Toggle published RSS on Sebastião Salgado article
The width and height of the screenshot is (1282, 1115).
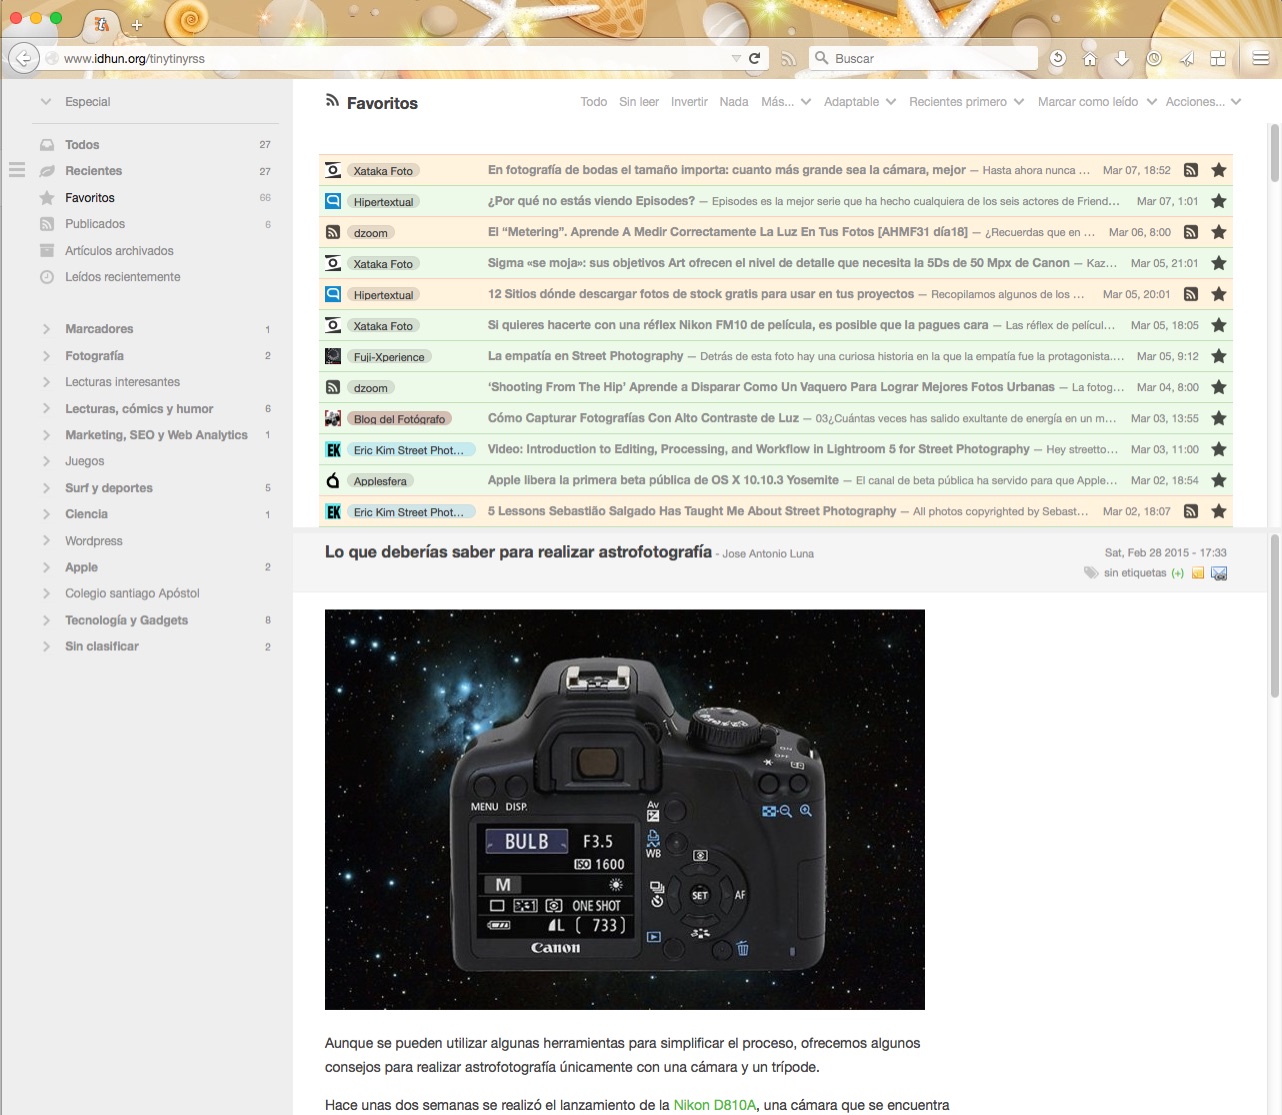1191,511
